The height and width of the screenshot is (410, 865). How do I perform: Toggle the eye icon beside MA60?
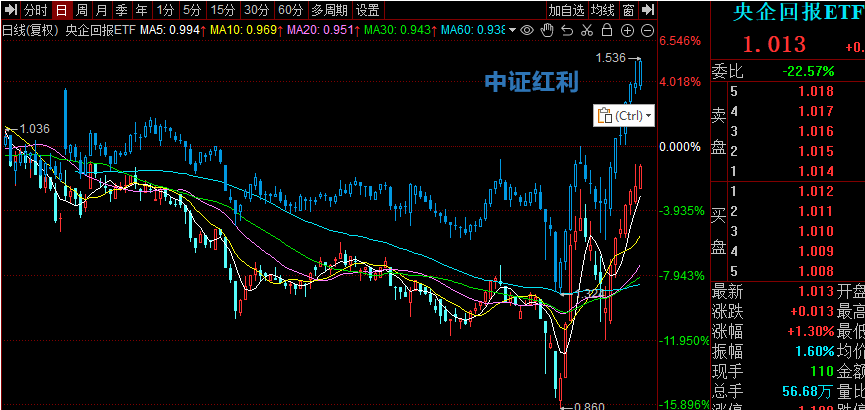pos(526,30)
